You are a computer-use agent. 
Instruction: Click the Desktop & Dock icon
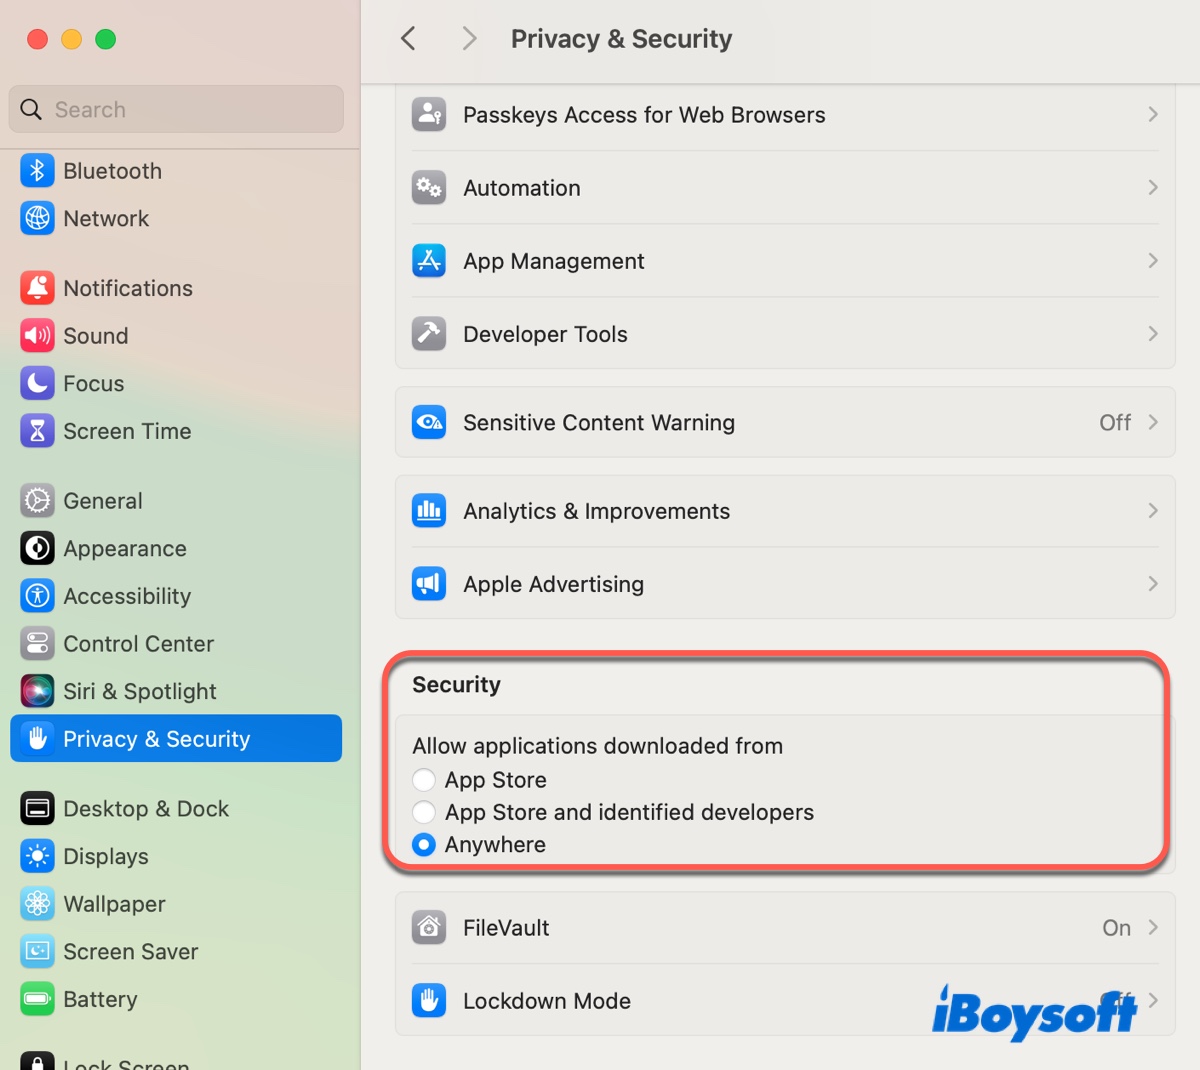pos(37,808)
